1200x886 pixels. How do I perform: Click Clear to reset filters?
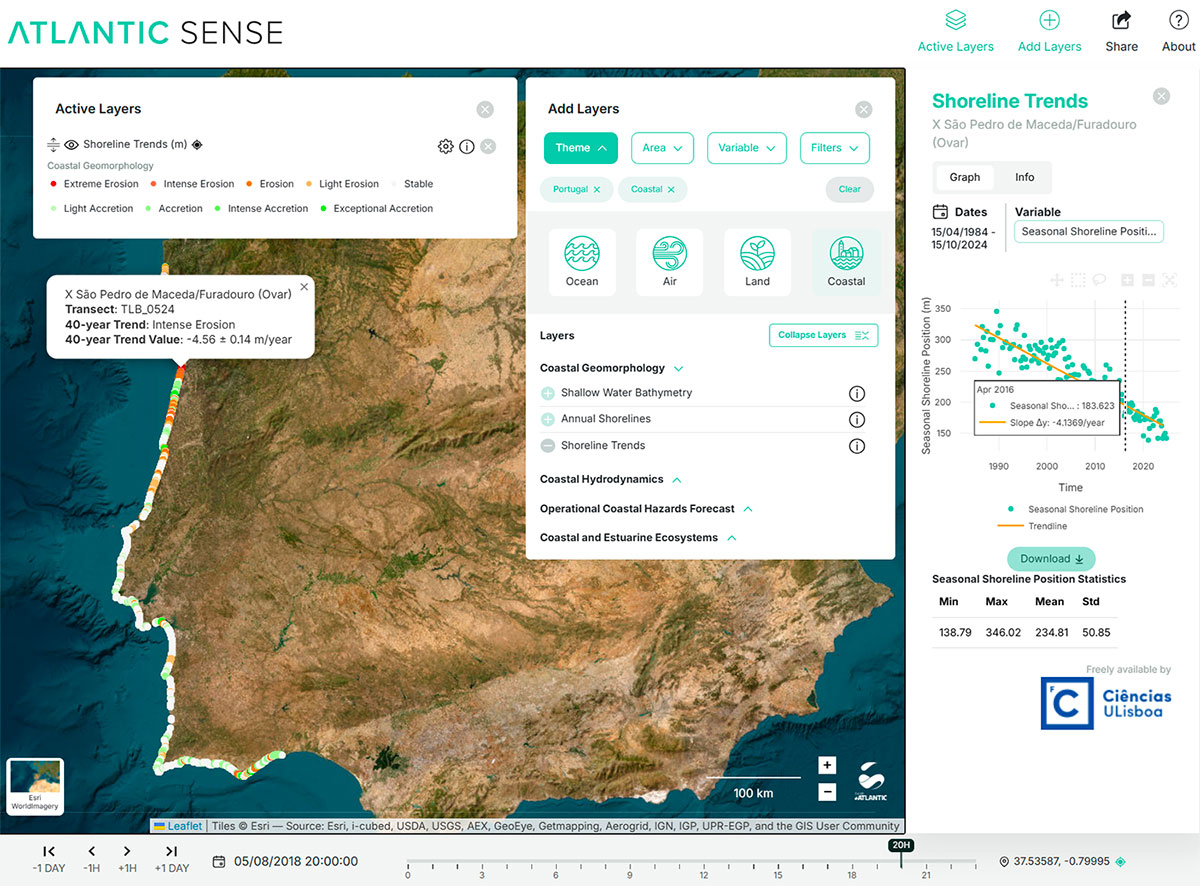tap(850, 189)
